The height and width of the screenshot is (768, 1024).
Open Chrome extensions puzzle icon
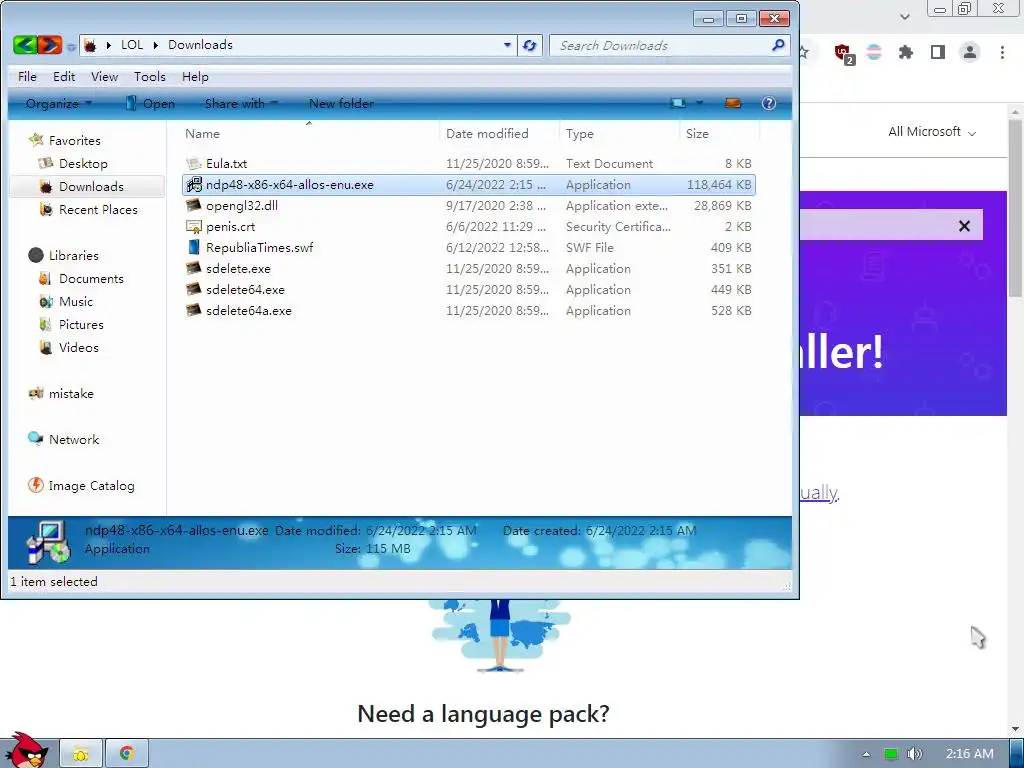[x=906, y=52]
